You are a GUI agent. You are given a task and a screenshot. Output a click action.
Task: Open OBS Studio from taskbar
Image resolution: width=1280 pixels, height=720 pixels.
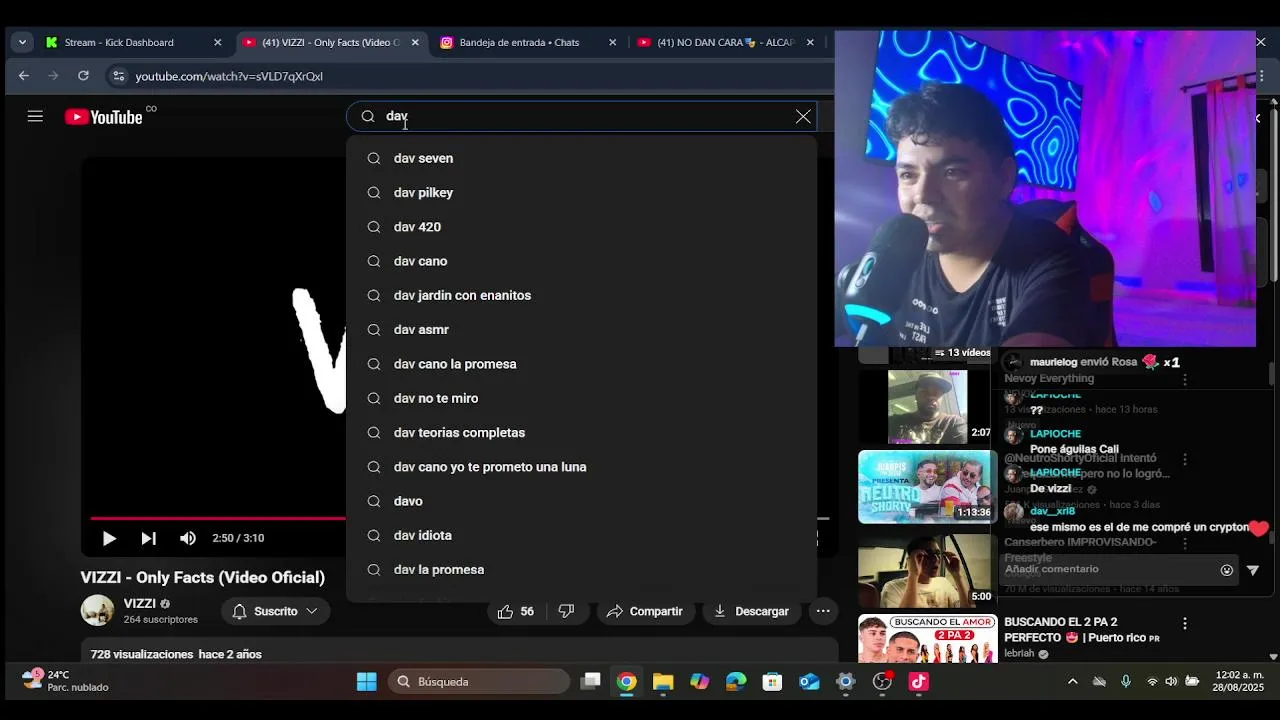[882, 682]
